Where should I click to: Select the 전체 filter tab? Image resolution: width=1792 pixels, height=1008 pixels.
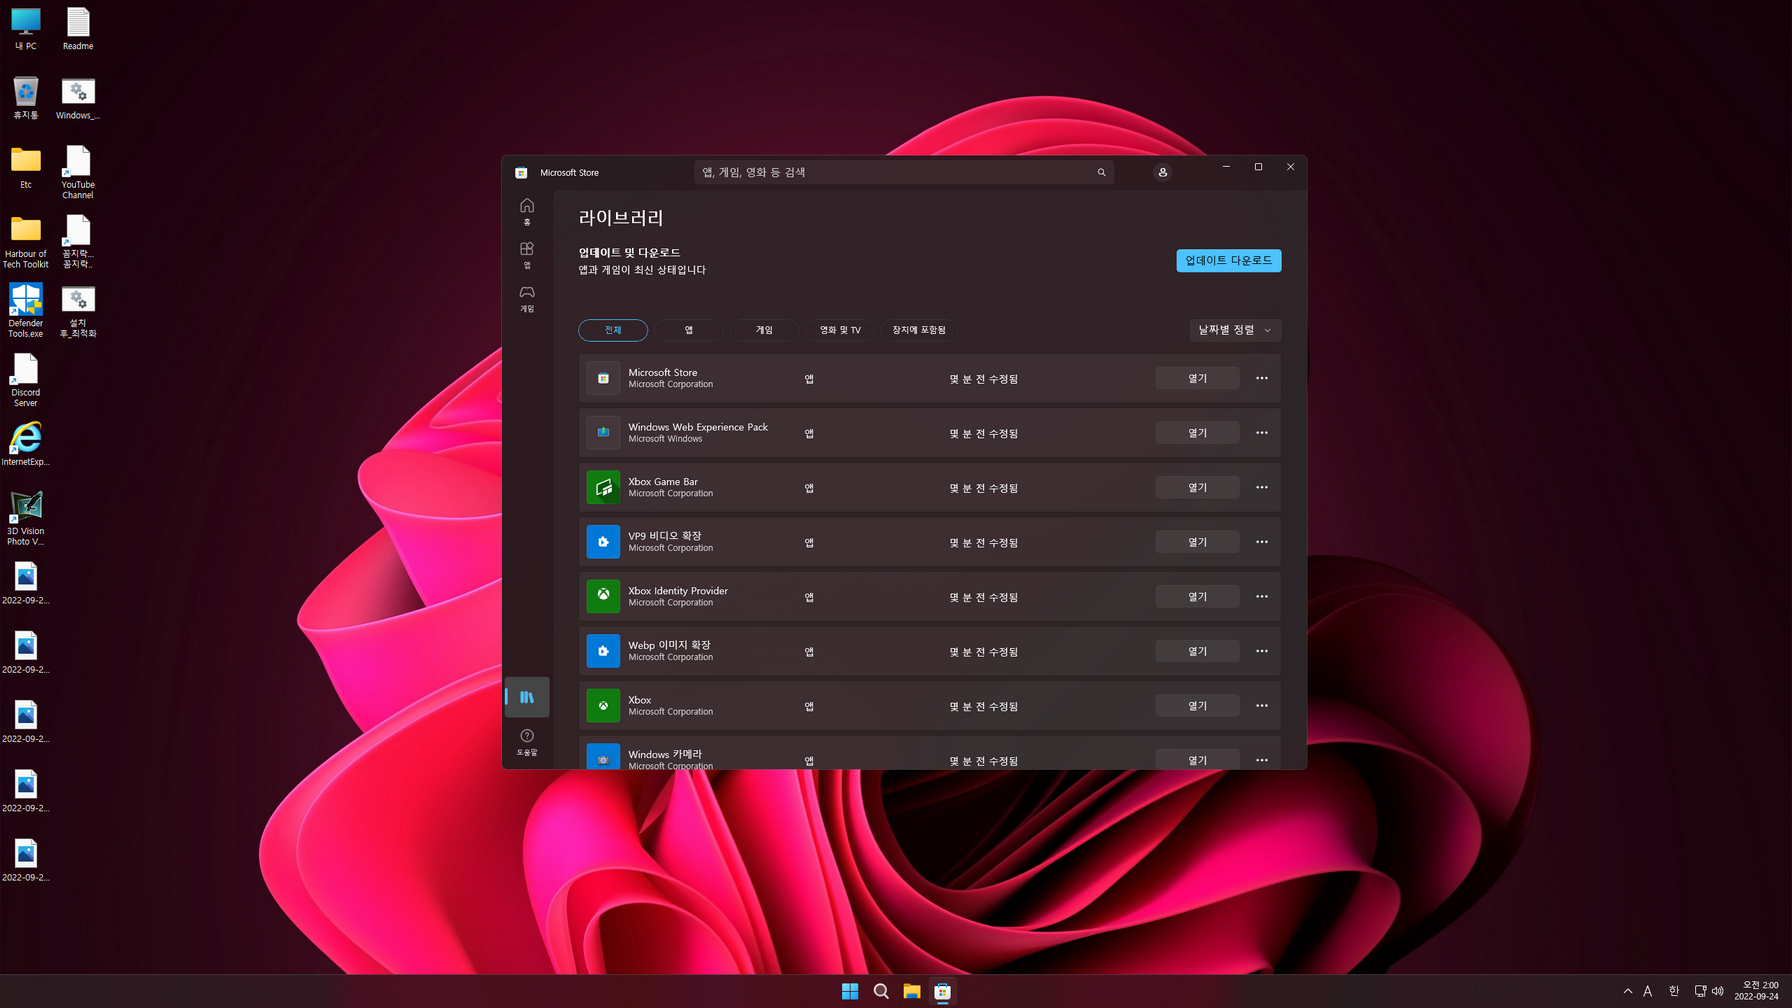613,330
